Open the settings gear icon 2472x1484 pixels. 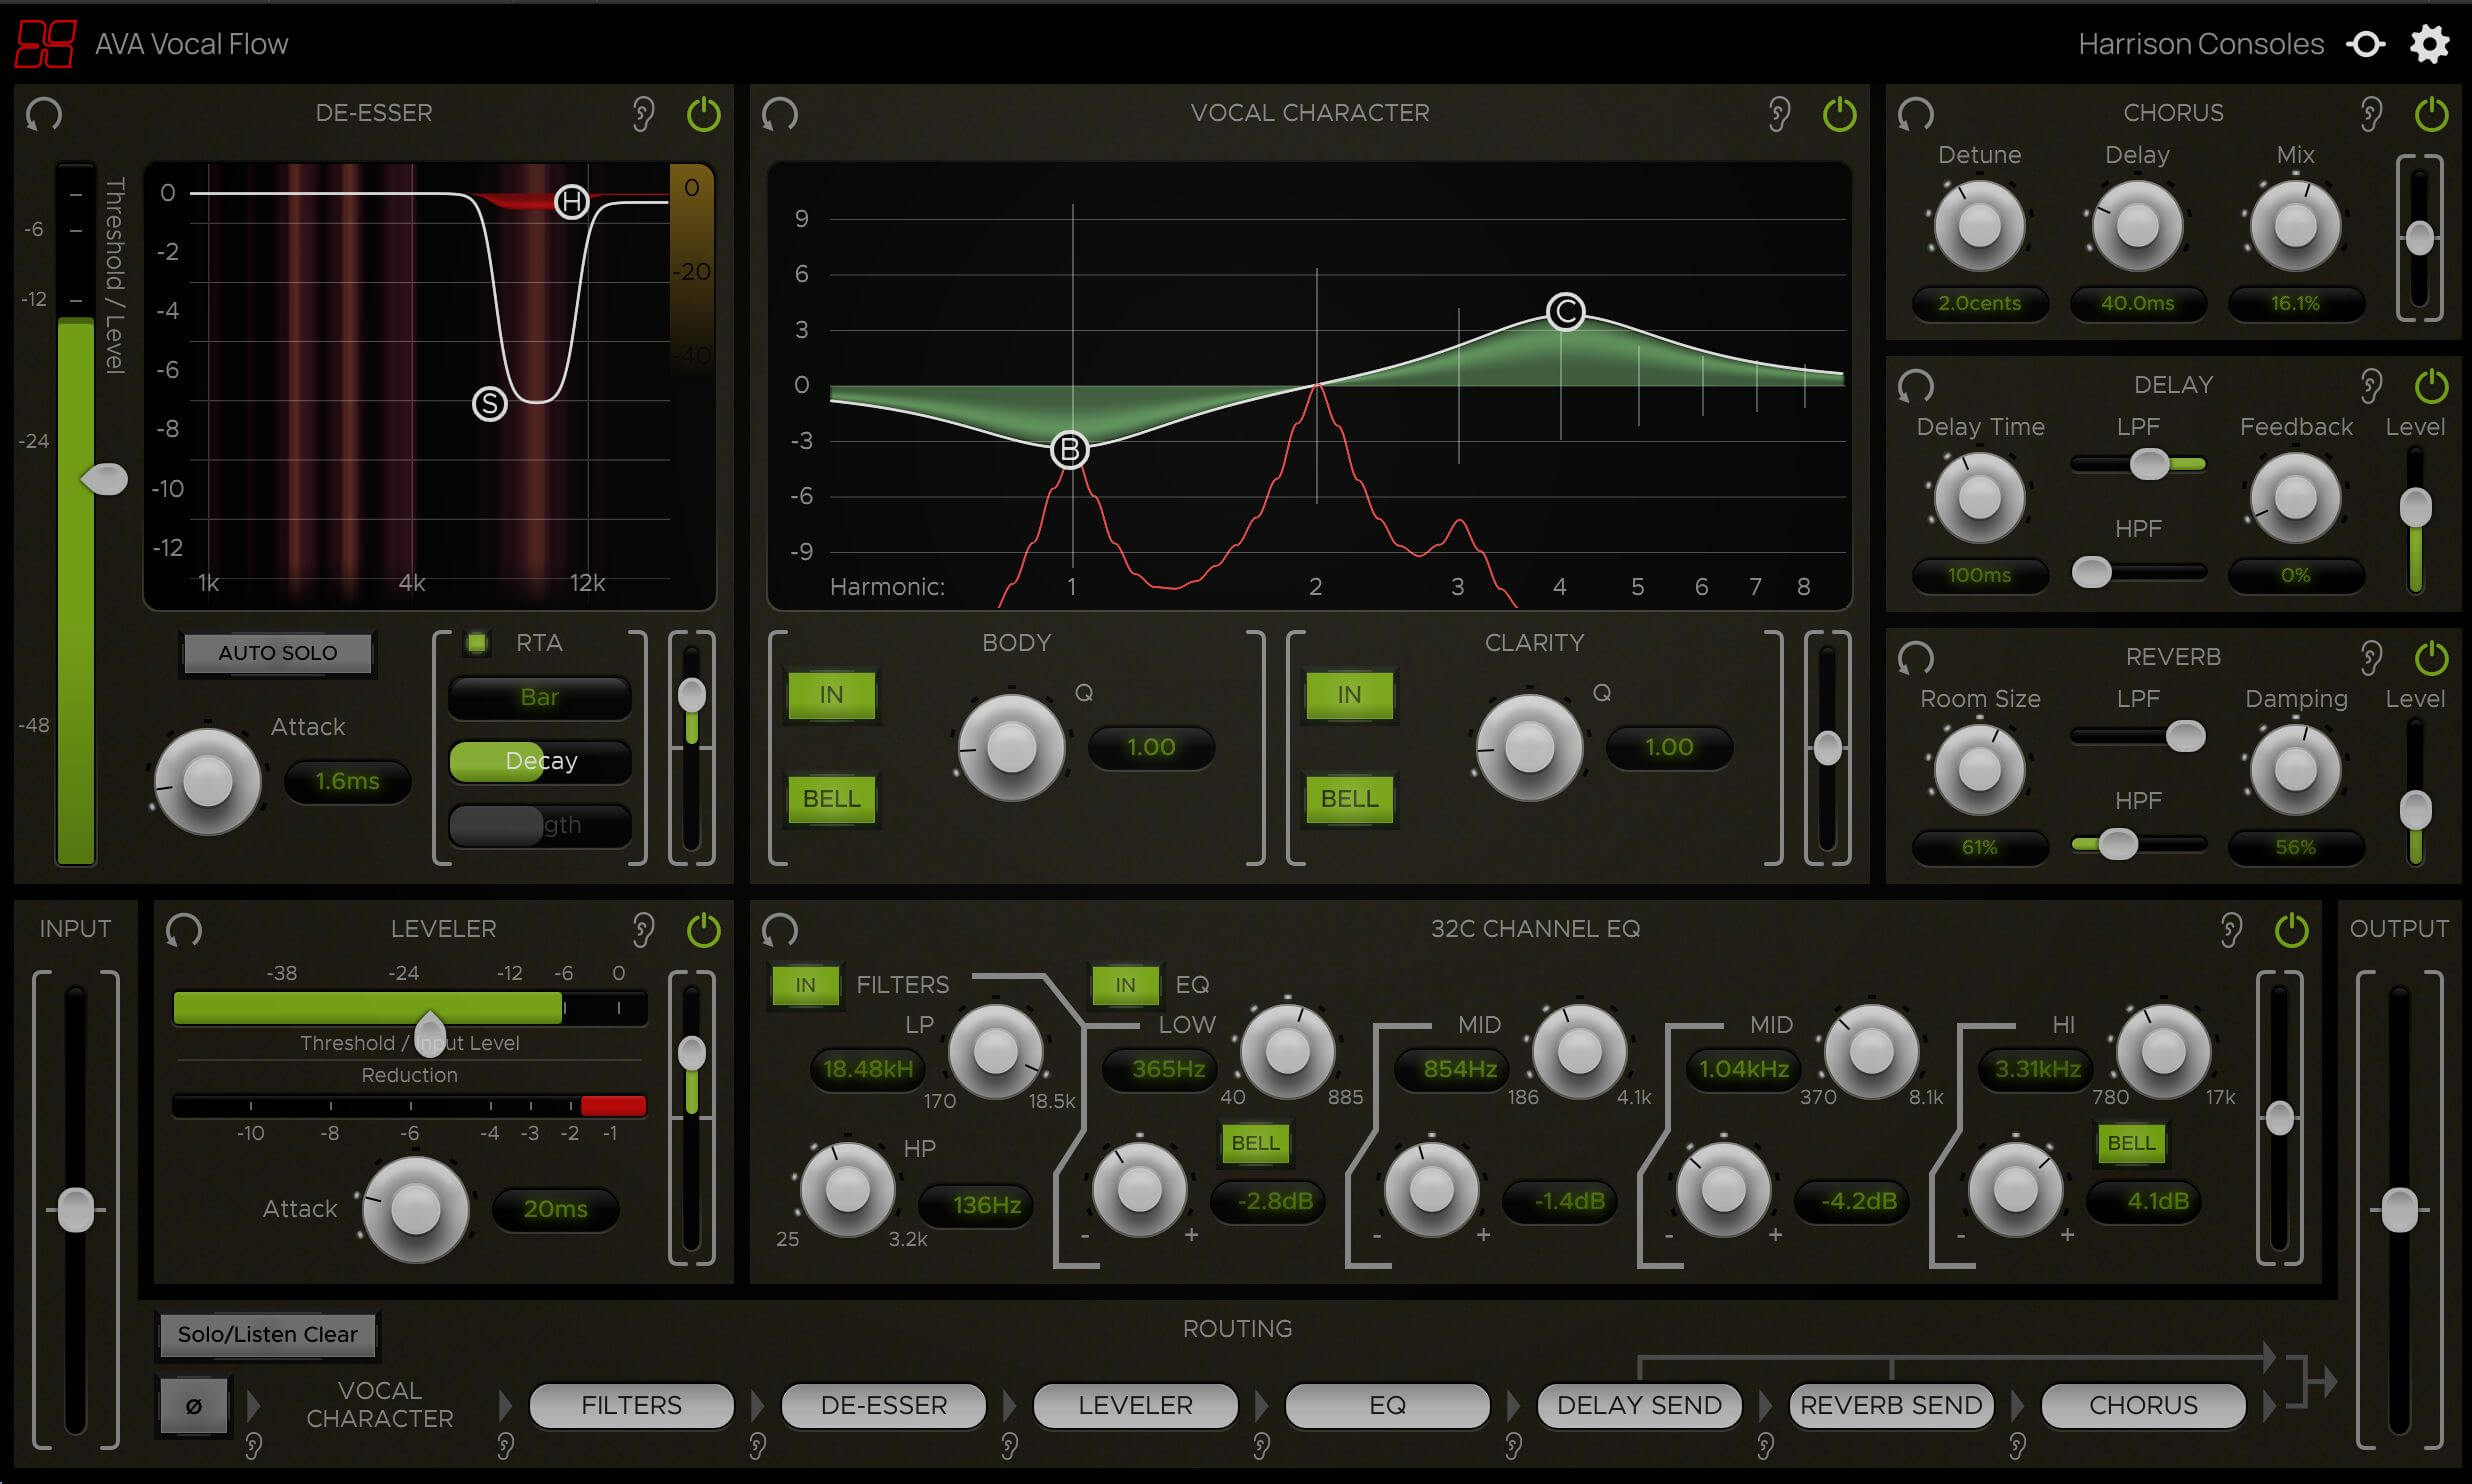(x=2429, y=44)
